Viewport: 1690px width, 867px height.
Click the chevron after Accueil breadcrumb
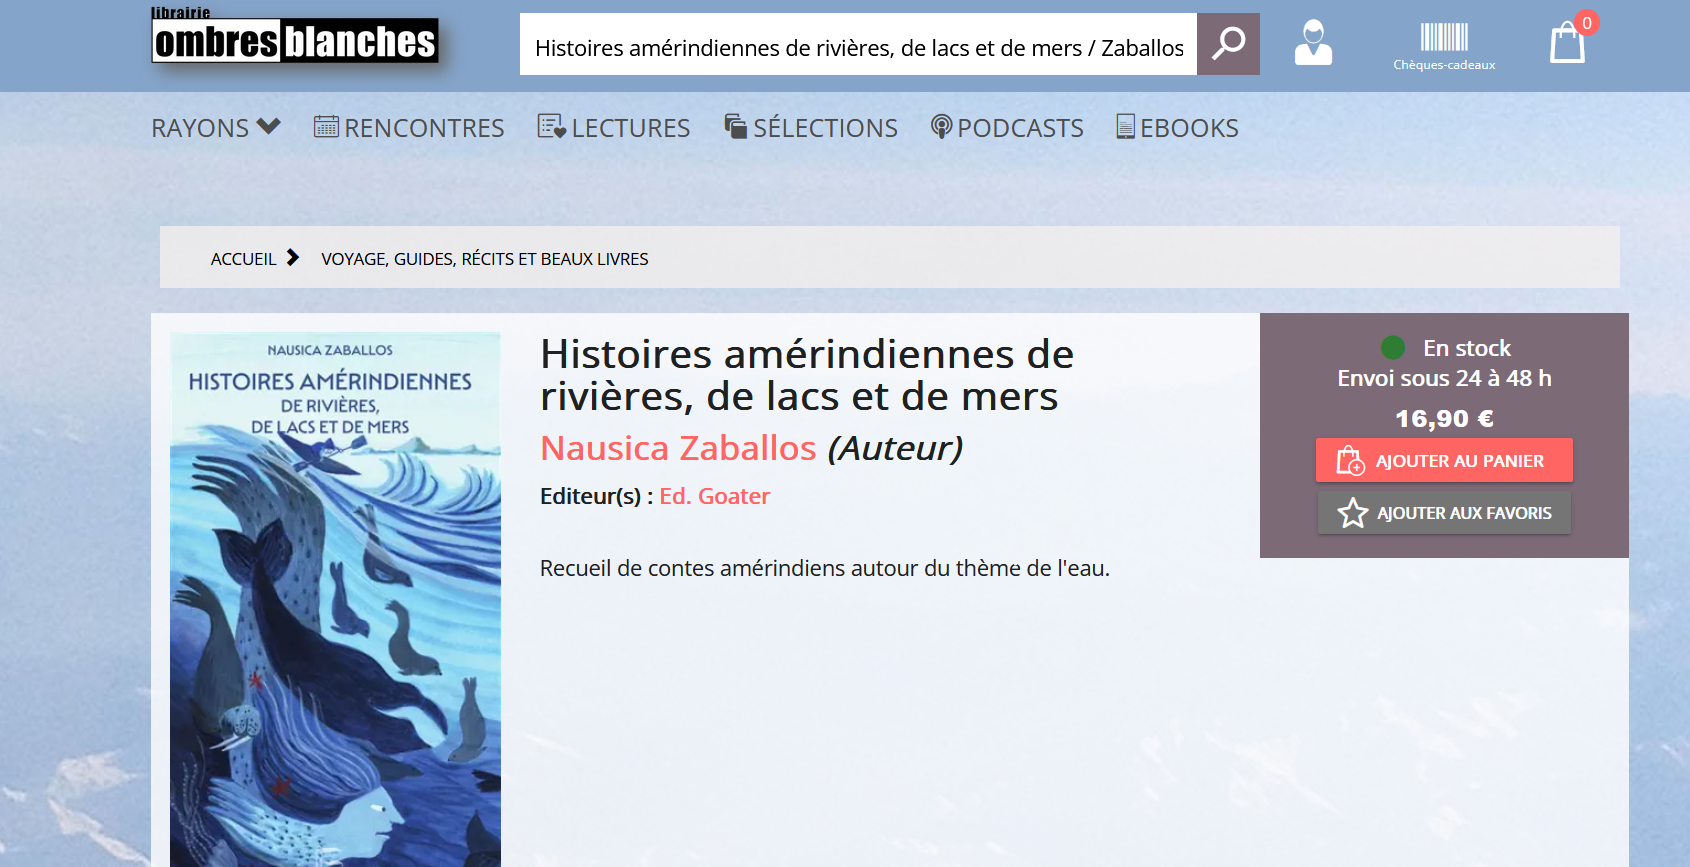(x=293, y=258)
